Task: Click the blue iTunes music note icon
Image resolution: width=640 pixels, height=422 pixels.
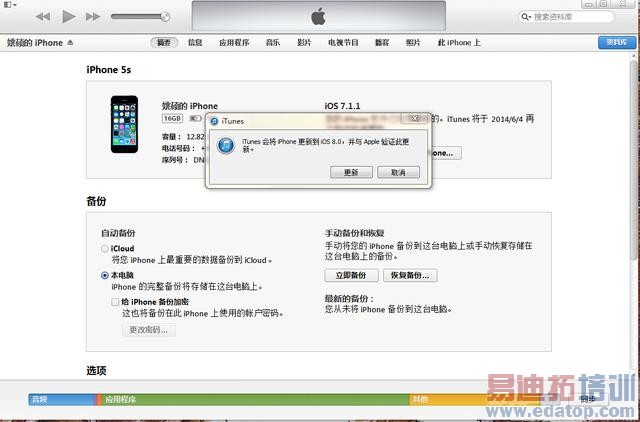Action: tap(226, 145)
